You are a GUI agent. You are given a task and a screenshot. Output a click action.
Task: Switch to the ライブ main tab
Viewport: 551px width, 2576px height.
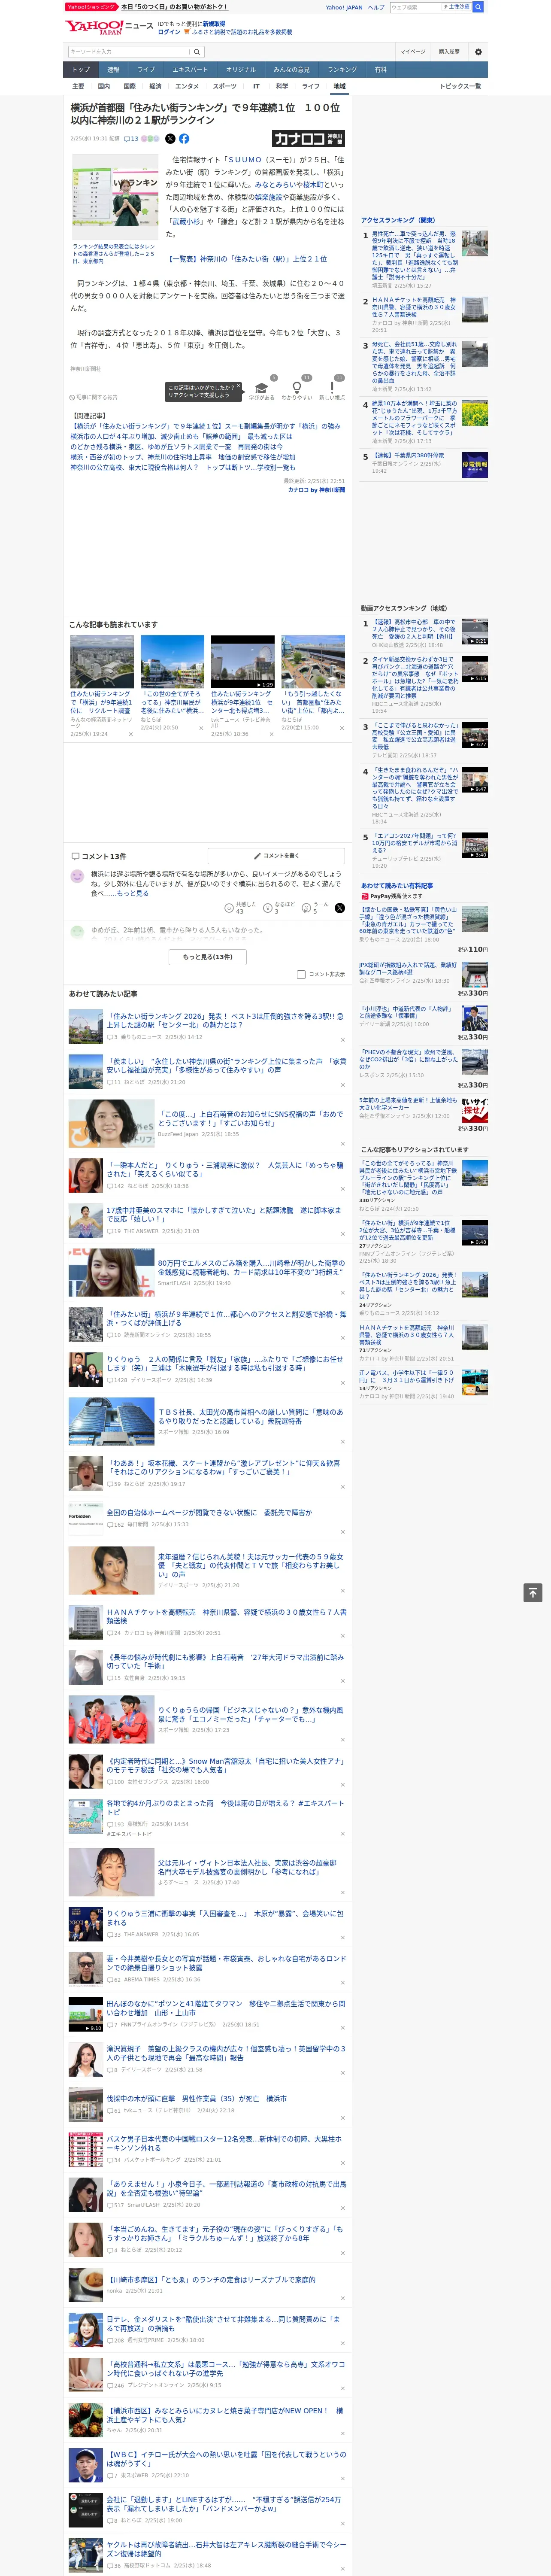pyautogui.click(x=146, y=70)
